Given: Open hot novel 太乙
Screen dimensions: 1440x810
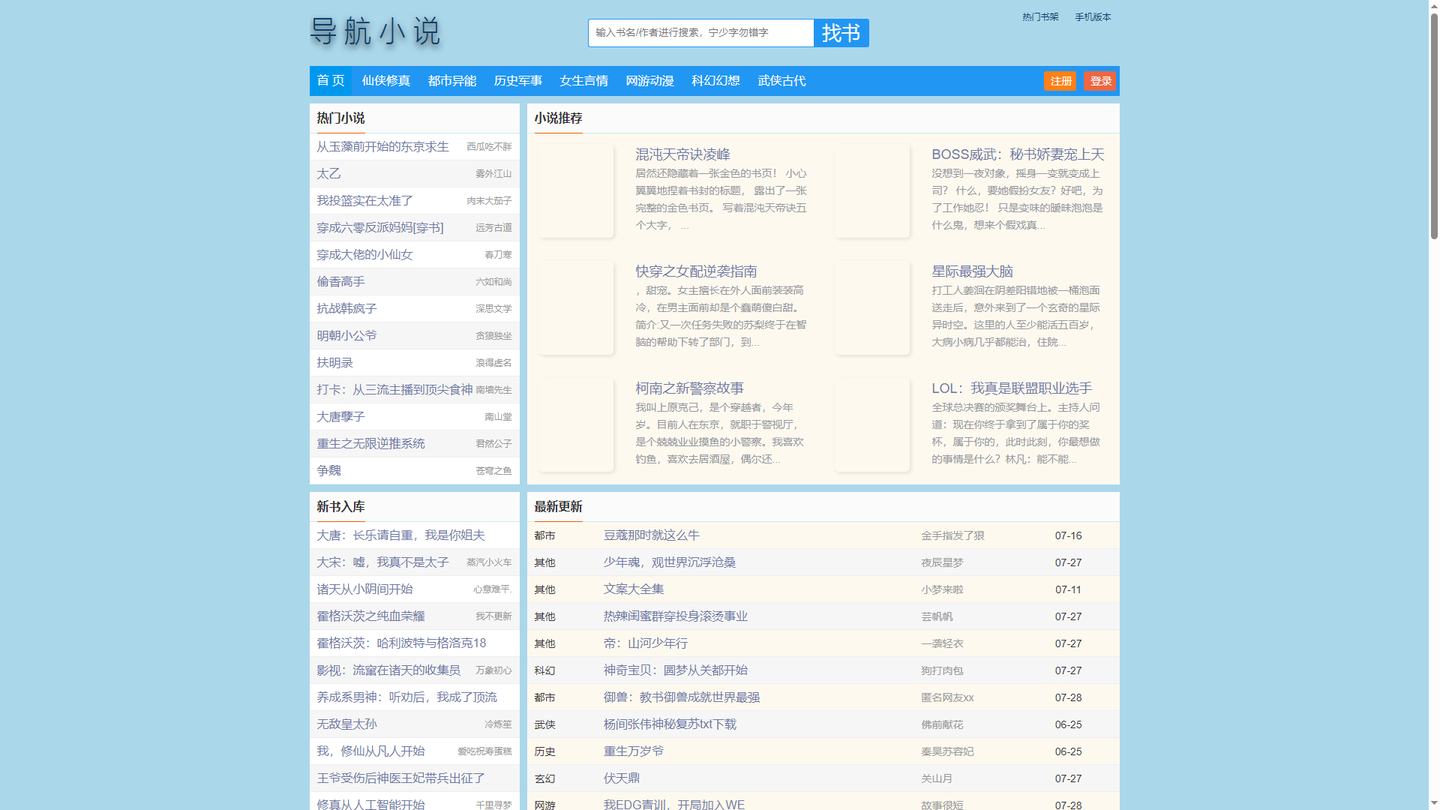Looking at the screenshot, I should click(x=329, y=174).
